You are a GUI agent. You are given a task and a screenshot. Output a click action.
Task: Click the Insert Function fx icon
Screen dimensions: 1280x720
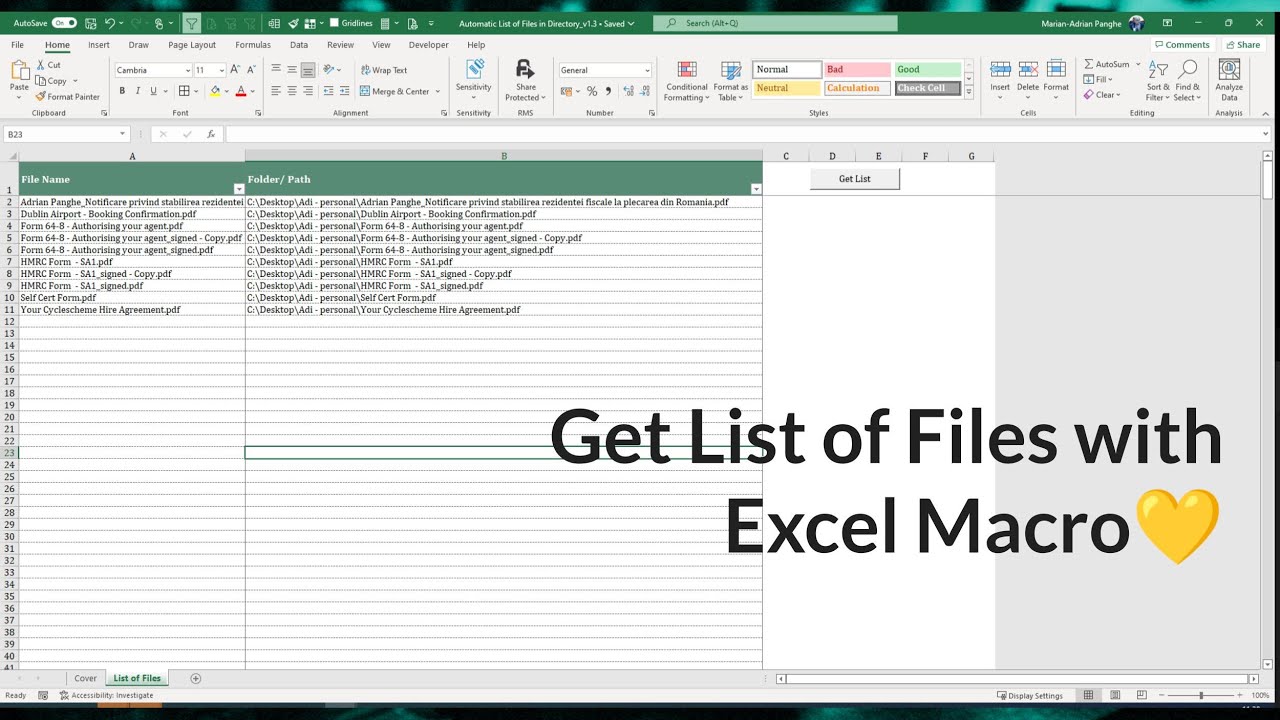[211, 134]
